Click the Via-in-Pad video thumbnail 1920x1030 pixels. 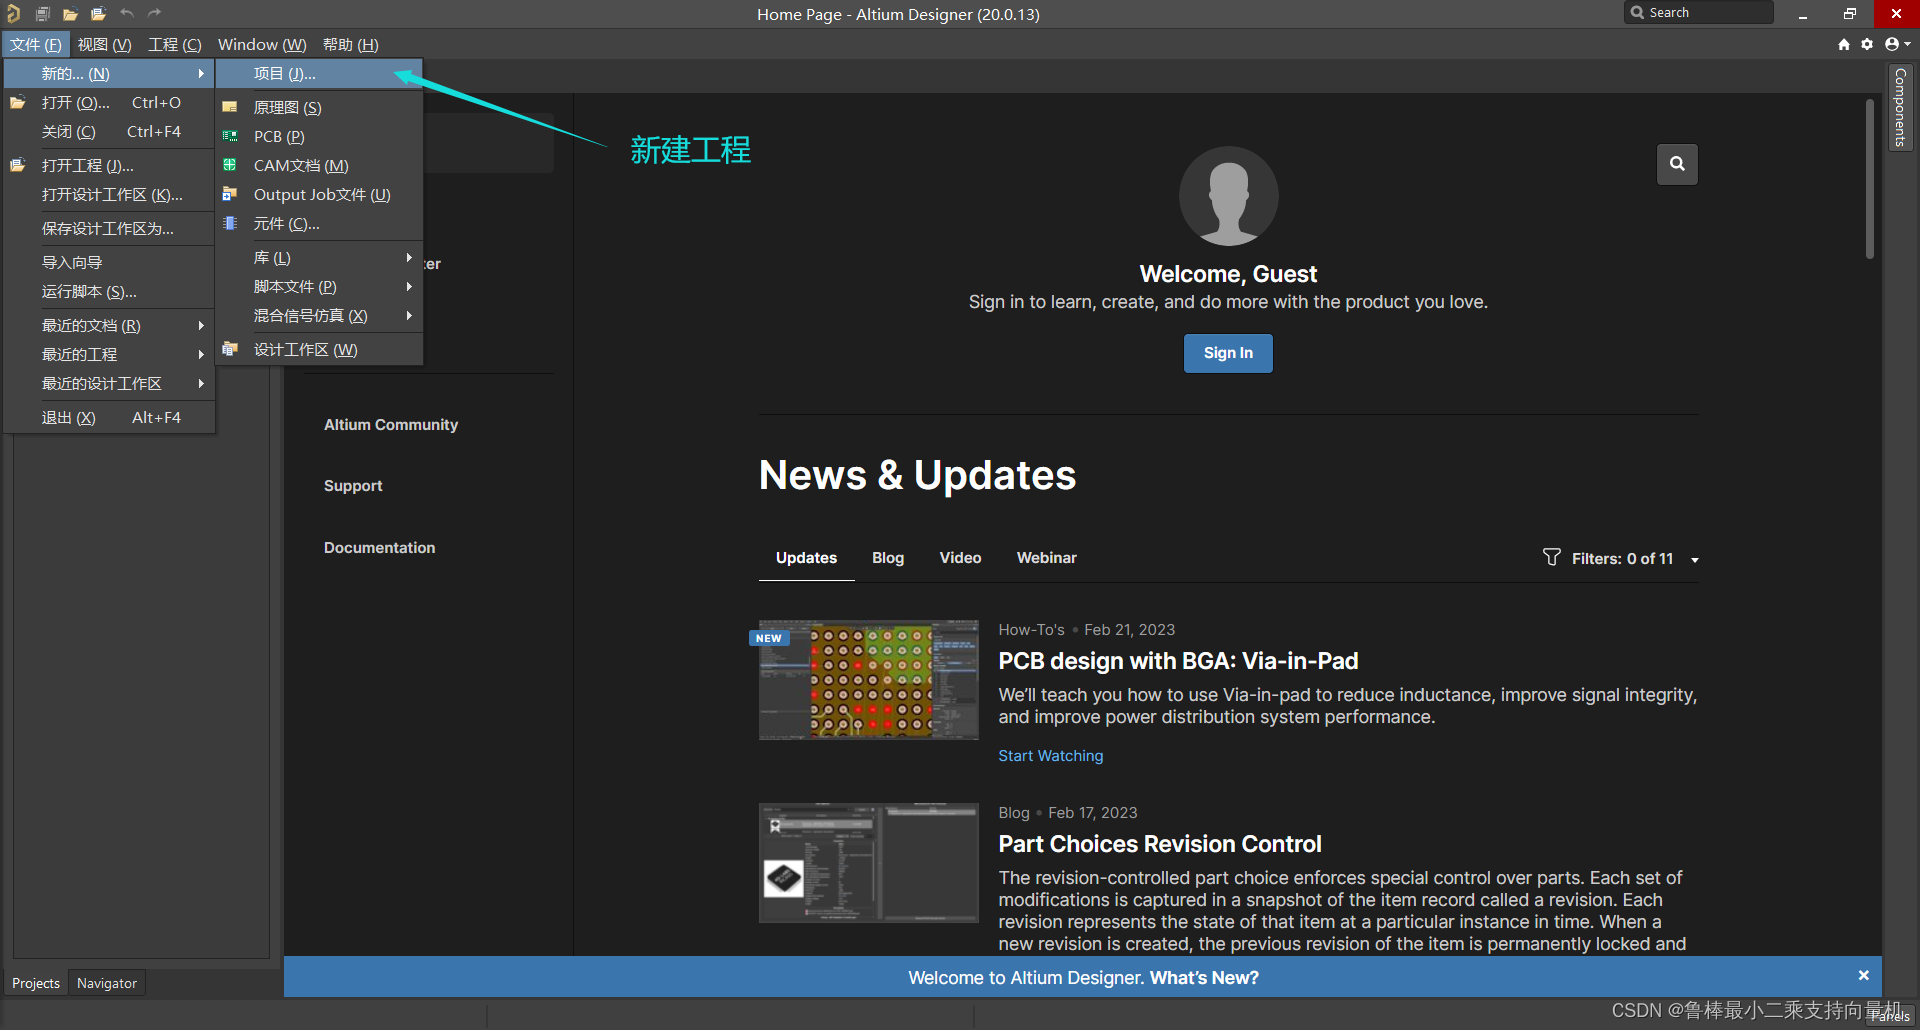point(868,680)
